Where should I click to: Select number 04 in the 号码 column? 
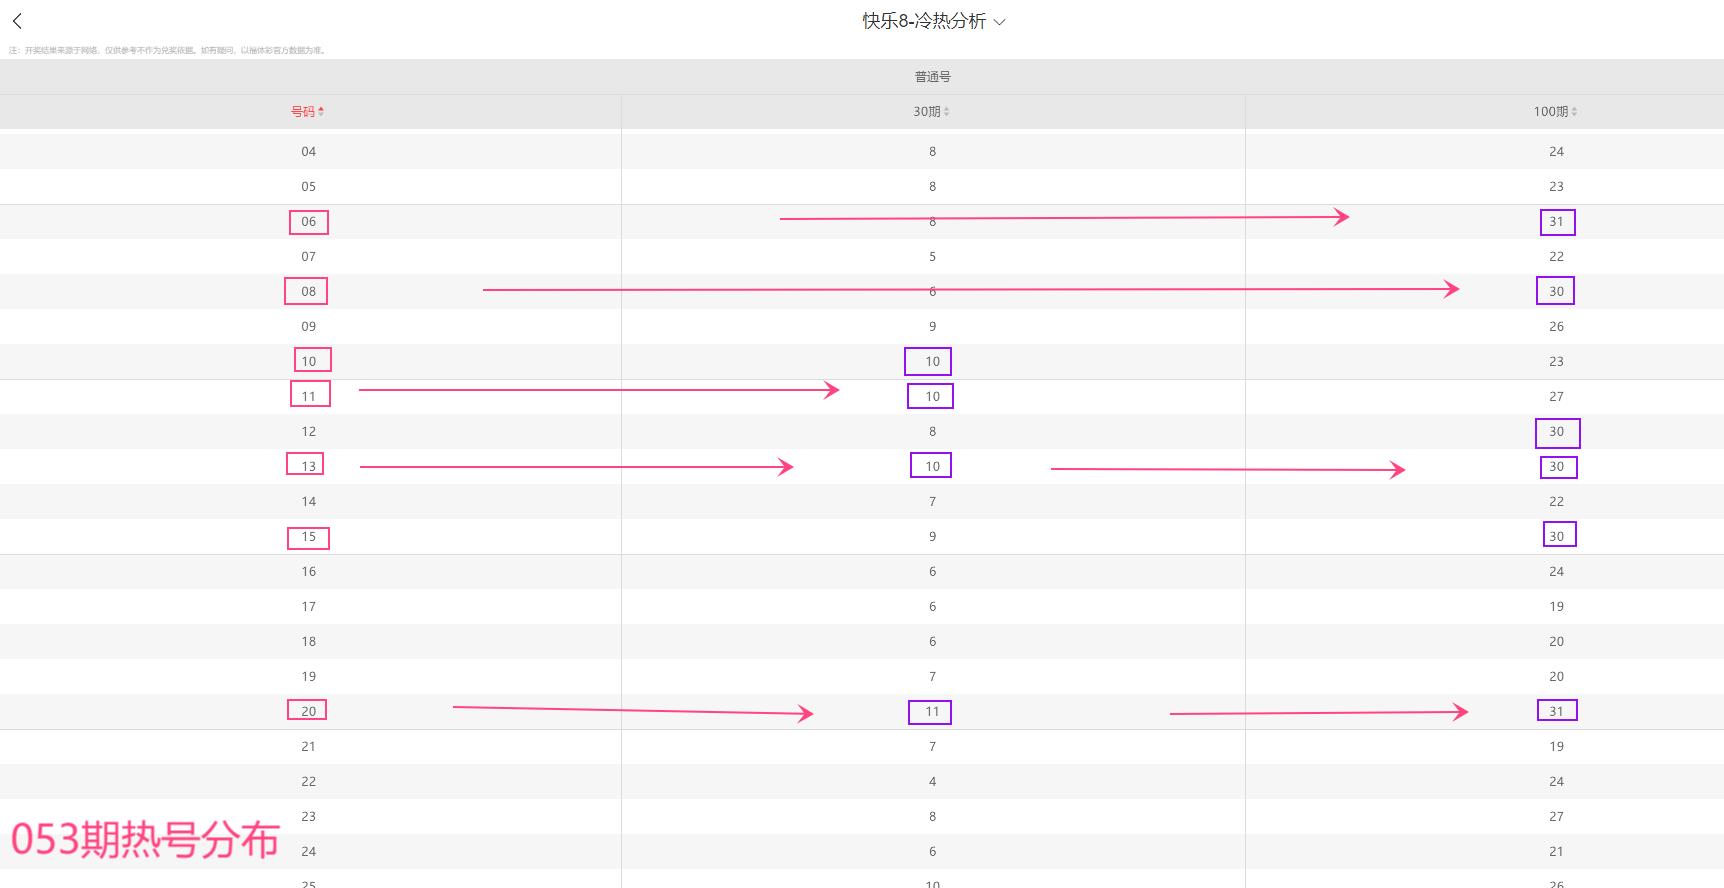[x=308, y=152]
